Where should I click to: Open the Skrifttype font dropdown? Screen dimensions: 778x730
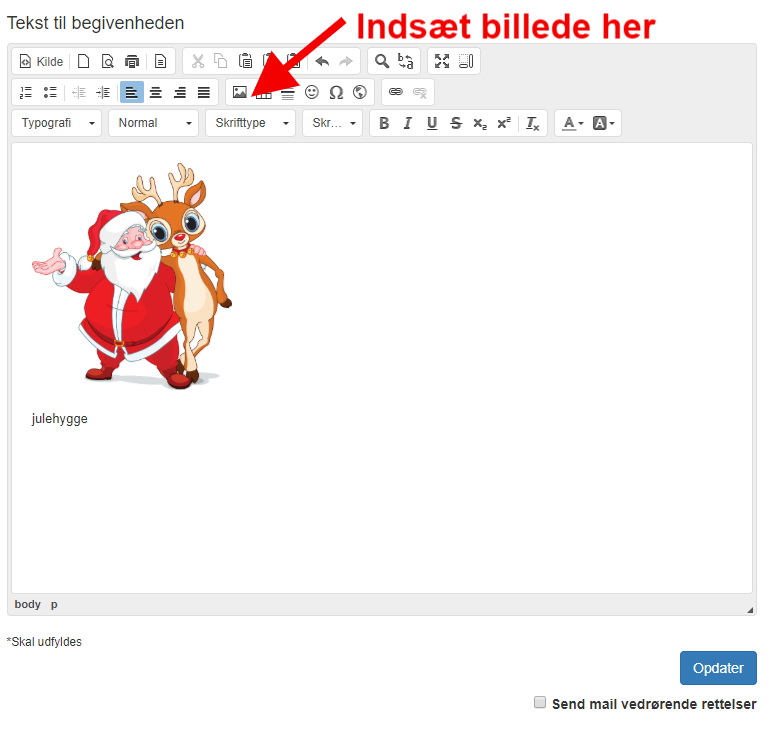coord(251,123)
